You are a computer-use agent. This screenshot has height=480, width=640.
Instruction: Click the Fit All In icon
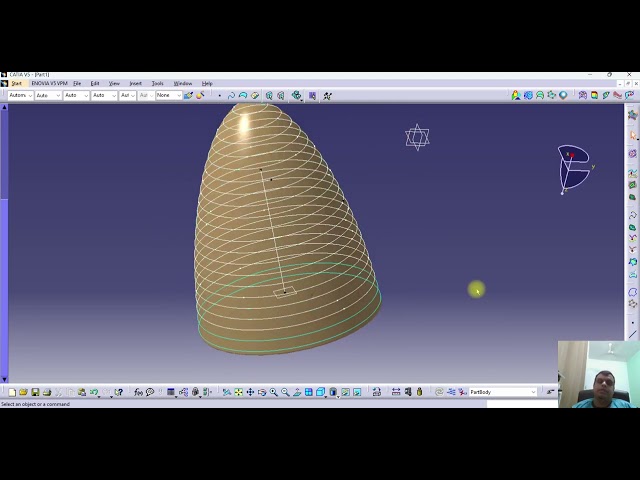click(238, 392)
